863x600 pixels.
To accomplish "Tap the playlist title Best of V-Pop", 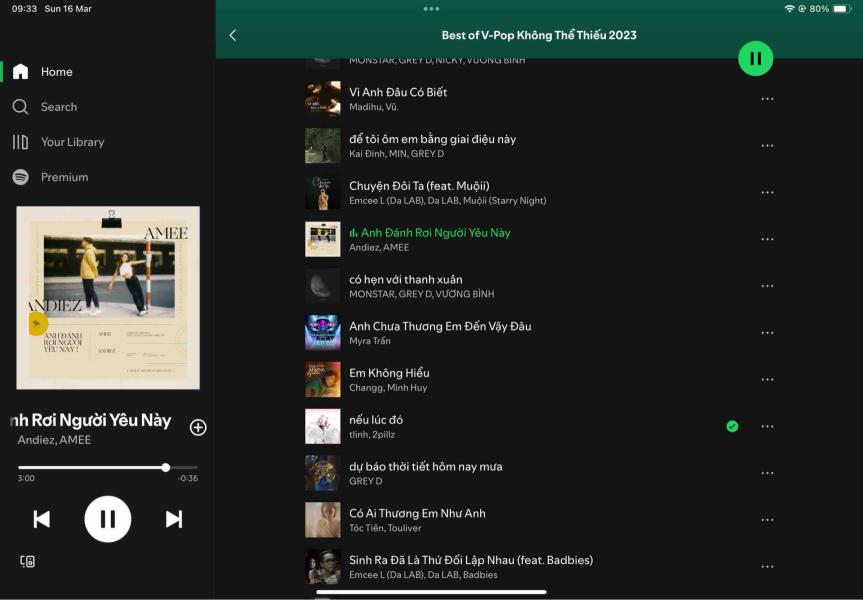I will coord(539,35).
